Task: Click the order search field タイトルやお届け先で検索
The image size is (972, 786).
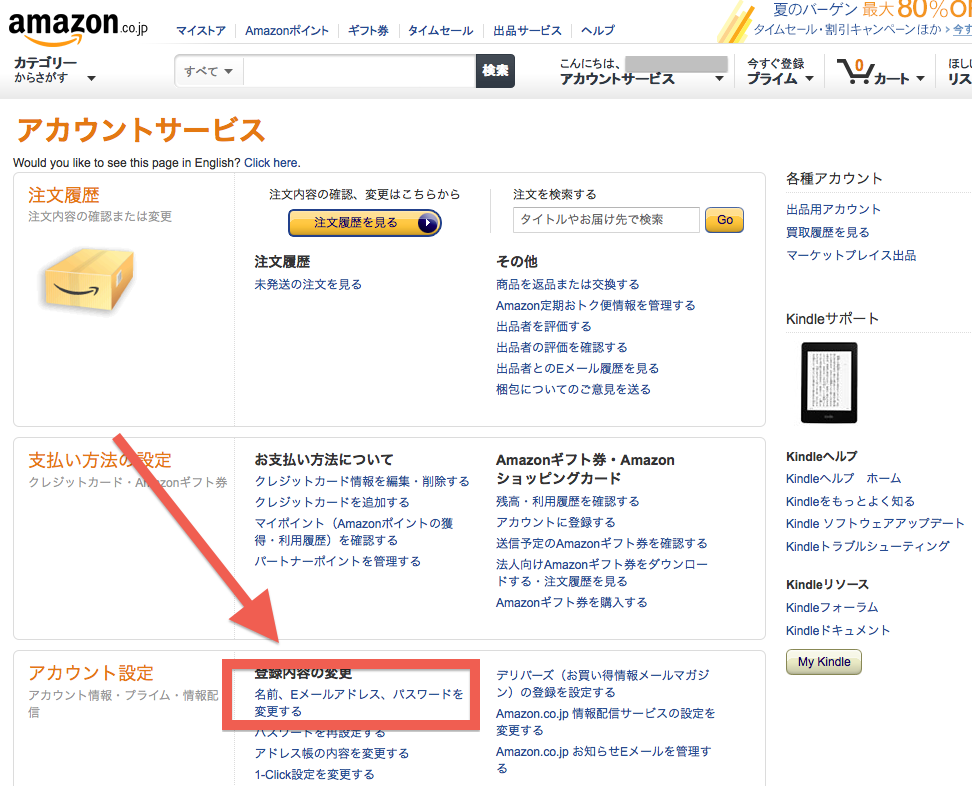Action: [606, 219]
